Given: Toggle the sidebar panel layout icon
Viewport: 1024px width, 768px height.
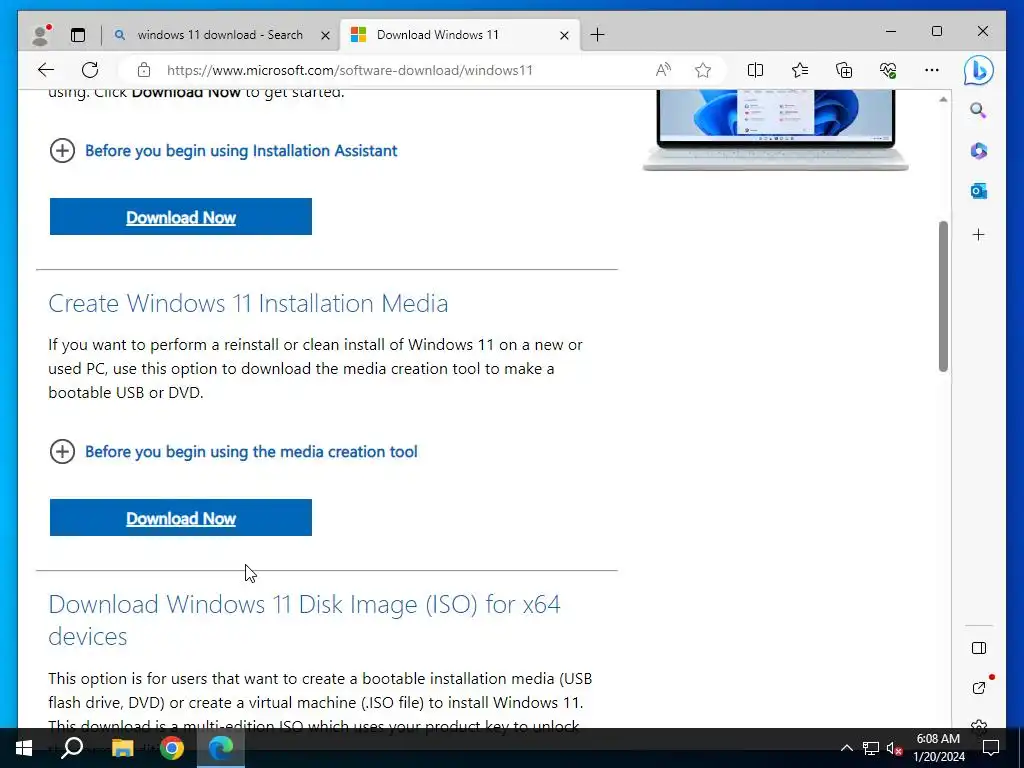Looking at the screenshot, I should click(x=978, y=648).
